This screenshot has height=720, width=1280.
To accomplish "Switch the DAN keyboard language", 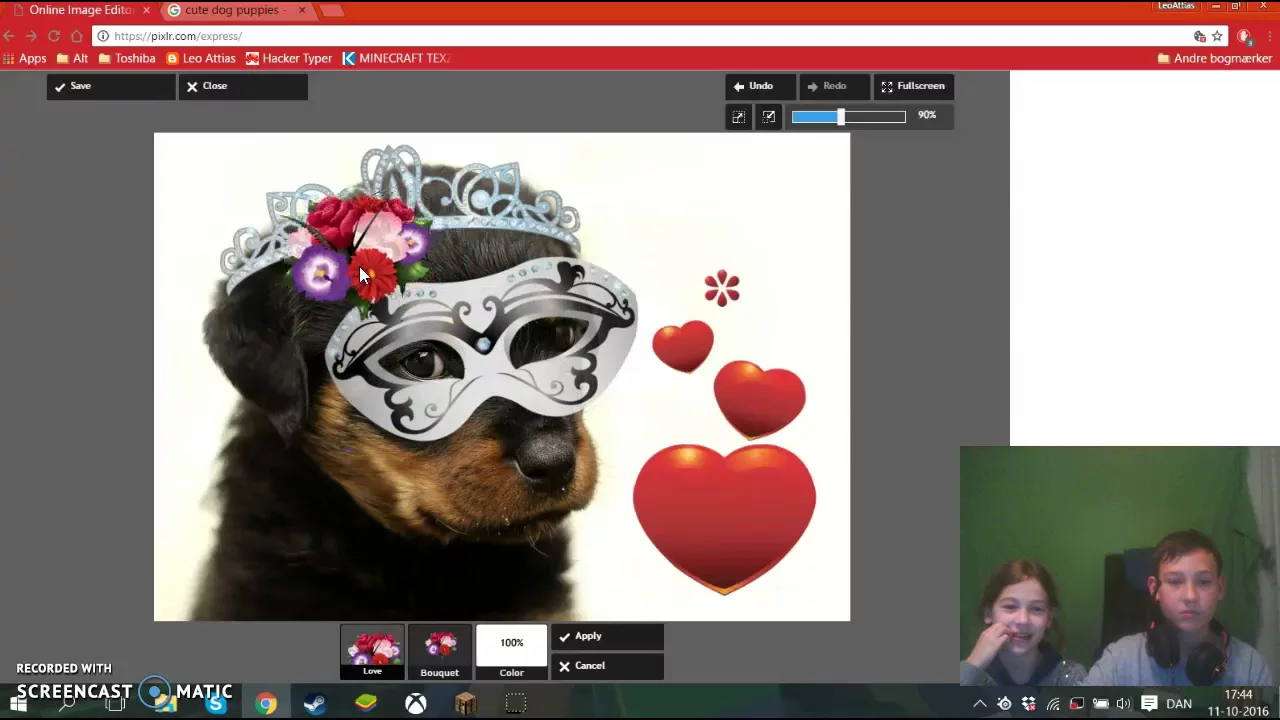I will coord(1179,704).
